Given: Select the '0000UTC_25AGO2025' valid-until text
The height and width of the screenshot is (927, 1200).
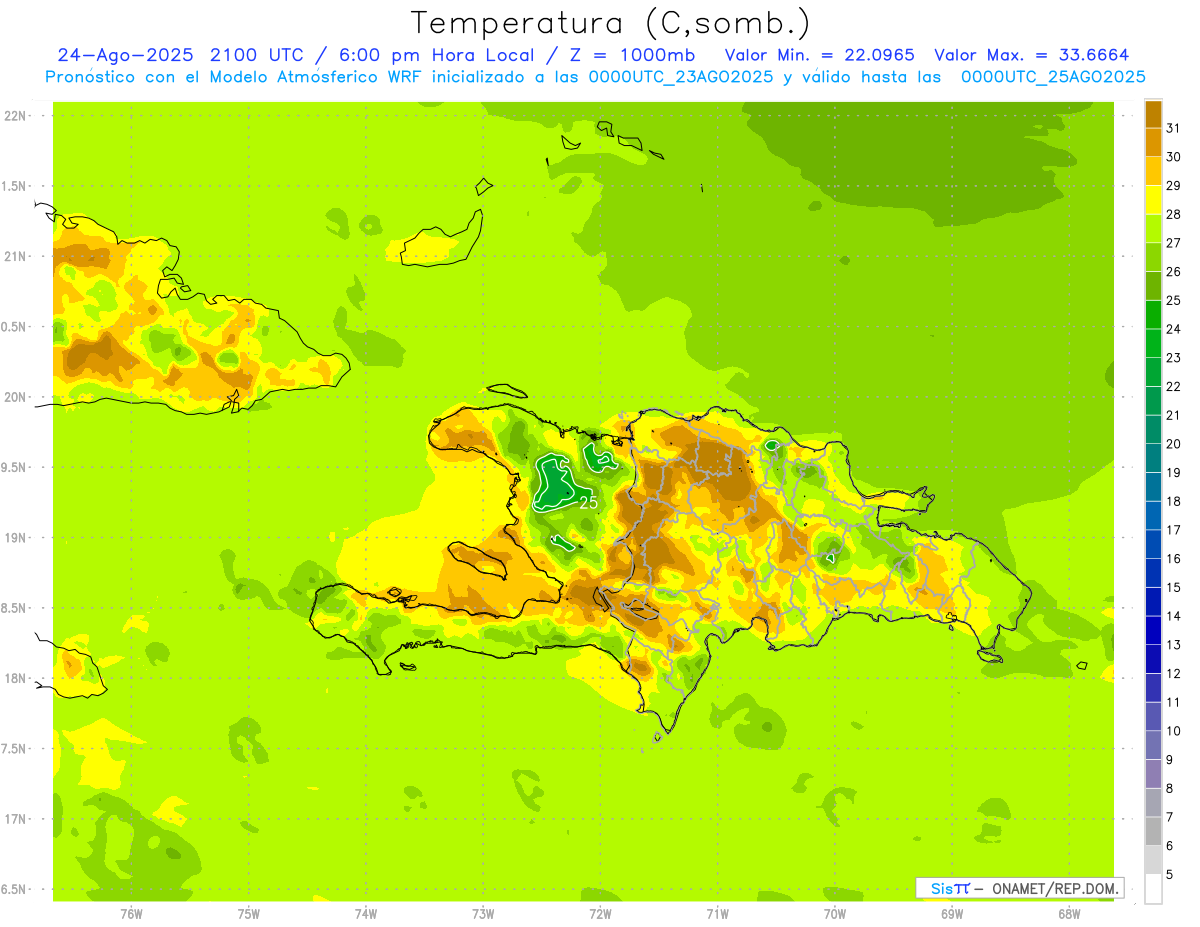Looking at the screenshot, I should click(x=1053, y=77).
